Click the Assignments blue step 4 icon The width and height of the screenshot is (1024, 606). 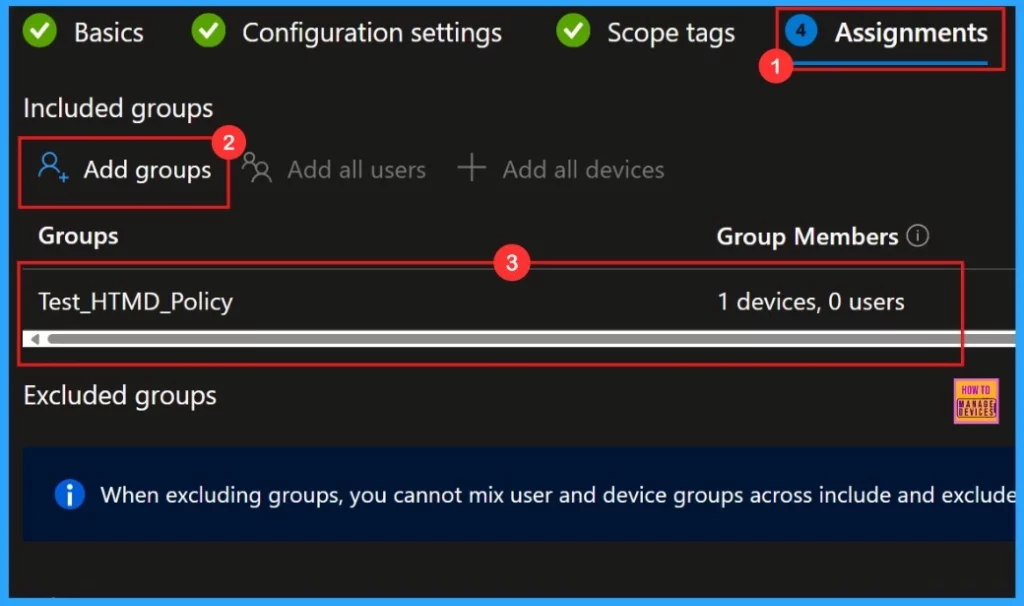point(801,31)
